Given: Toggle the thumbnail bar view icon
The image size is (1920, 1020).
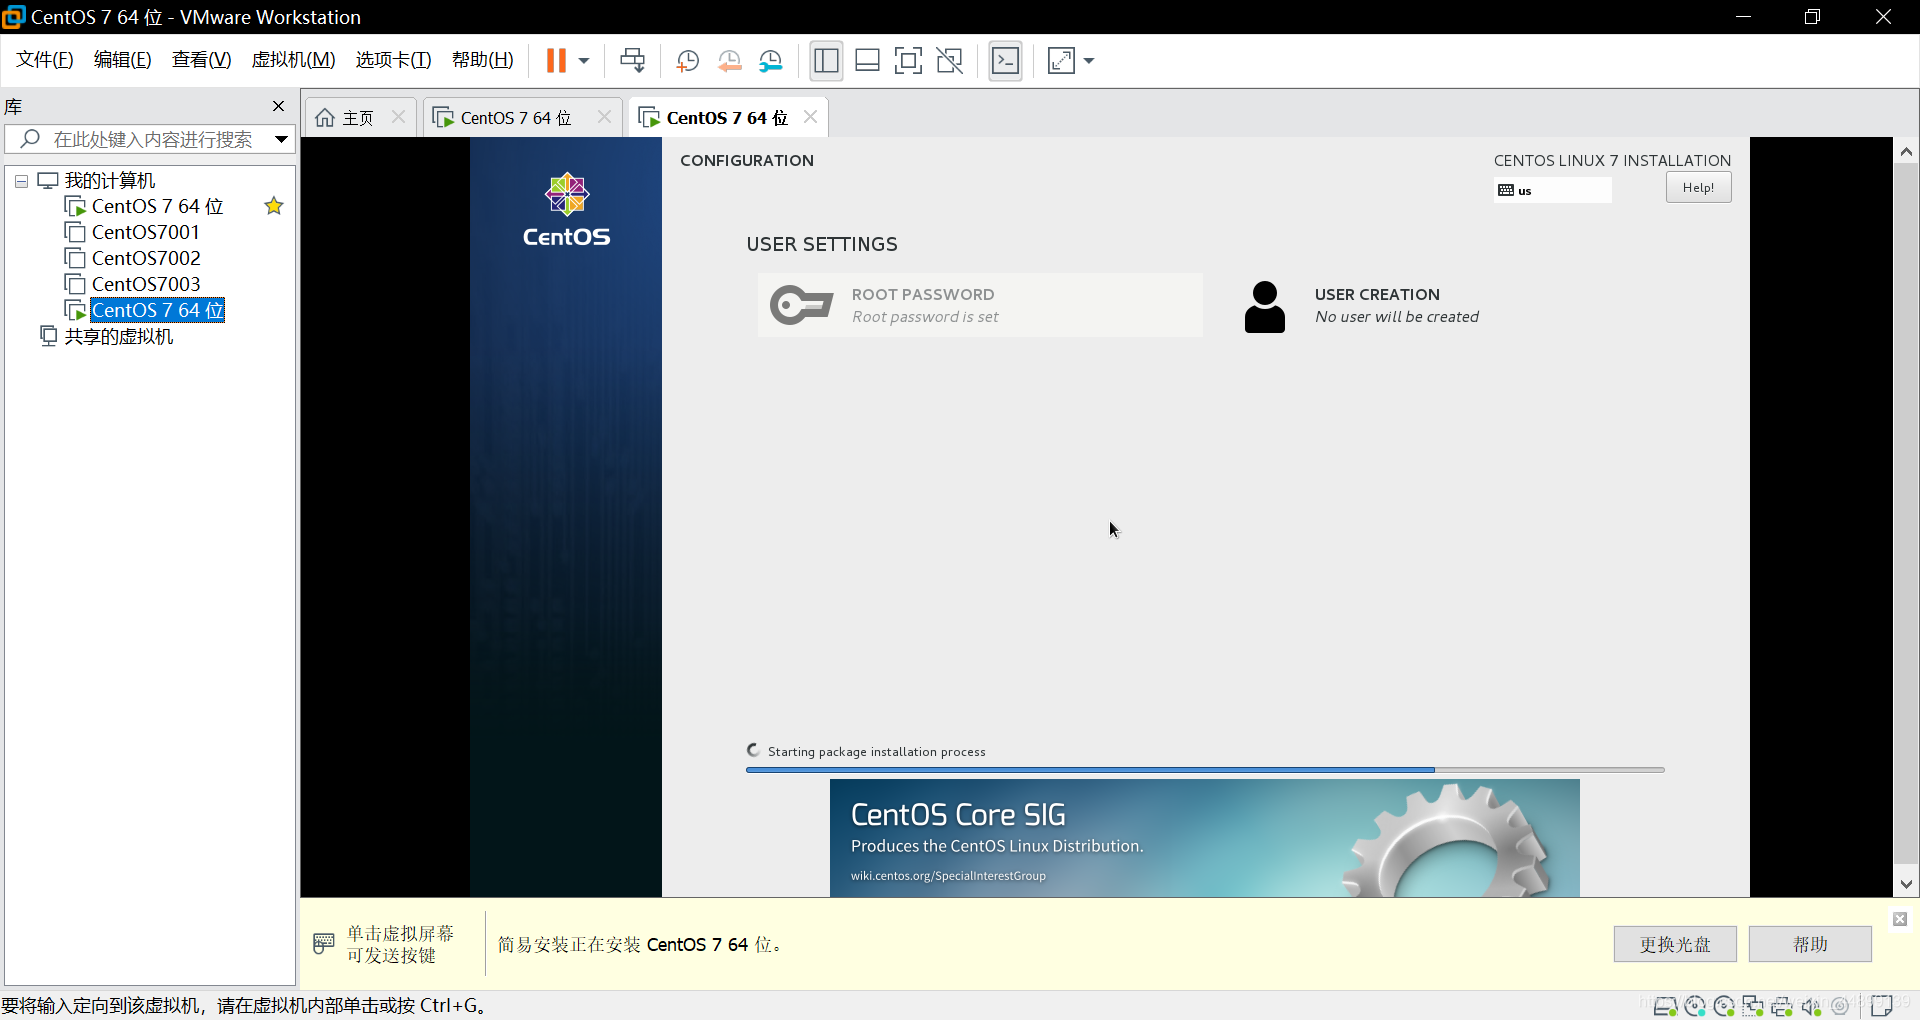Looking at the screenshot, I should click(x=867, y=61).
